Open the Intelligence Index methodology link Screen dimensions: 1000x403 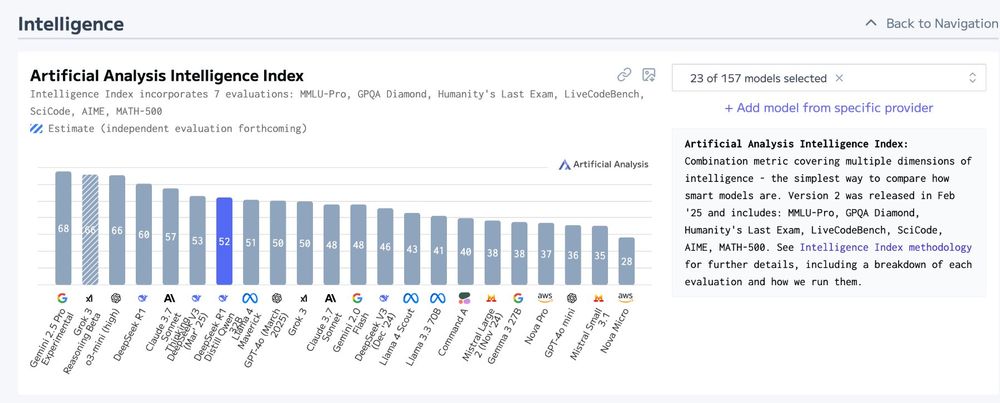[x=886, y=247]
